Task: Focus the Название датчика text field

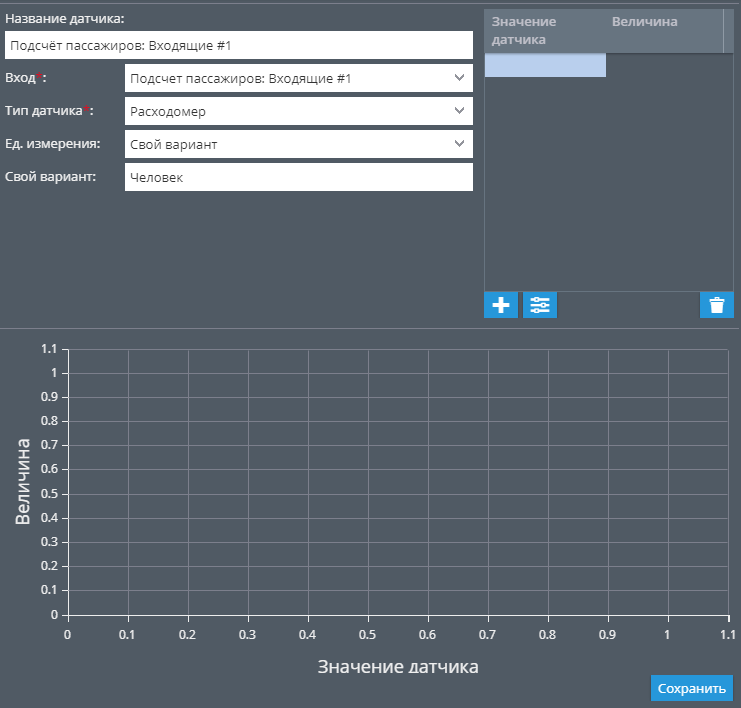Action: [238, 45]
